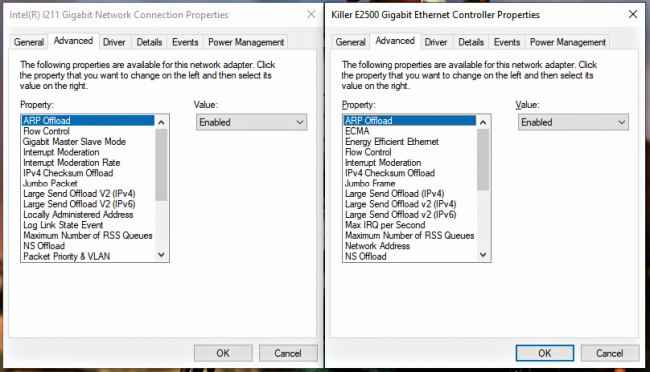Open the Power Management tab in the Killer E2500 dialog
650x372 pixels.
click(x=568, y=42)
